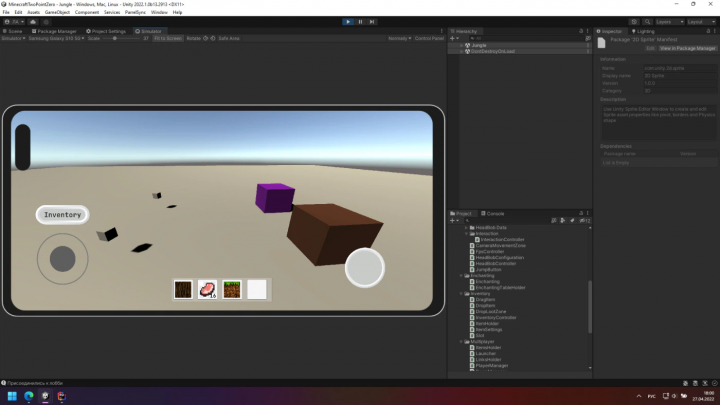Open the GameObject menu
This screenshot has width=720, height=405.
pos(57,12)
